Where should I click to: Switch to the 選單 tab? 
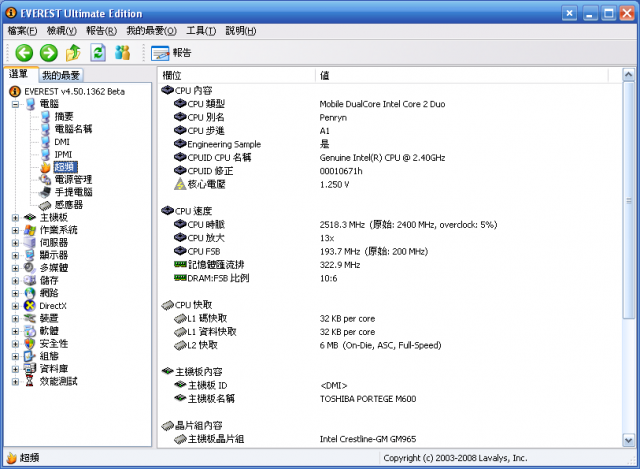(19, 74)
